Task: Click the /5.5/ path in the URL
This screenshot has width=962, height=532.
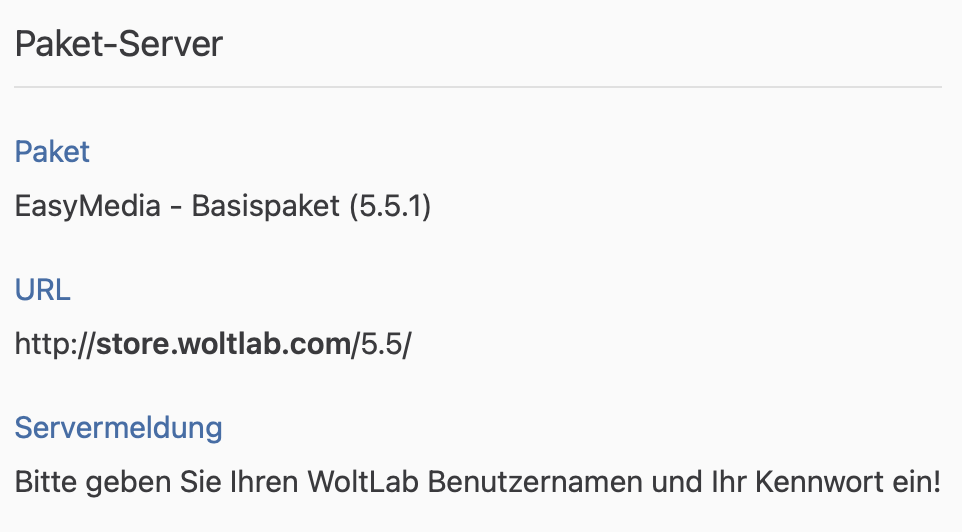Action: pos(381,345)
